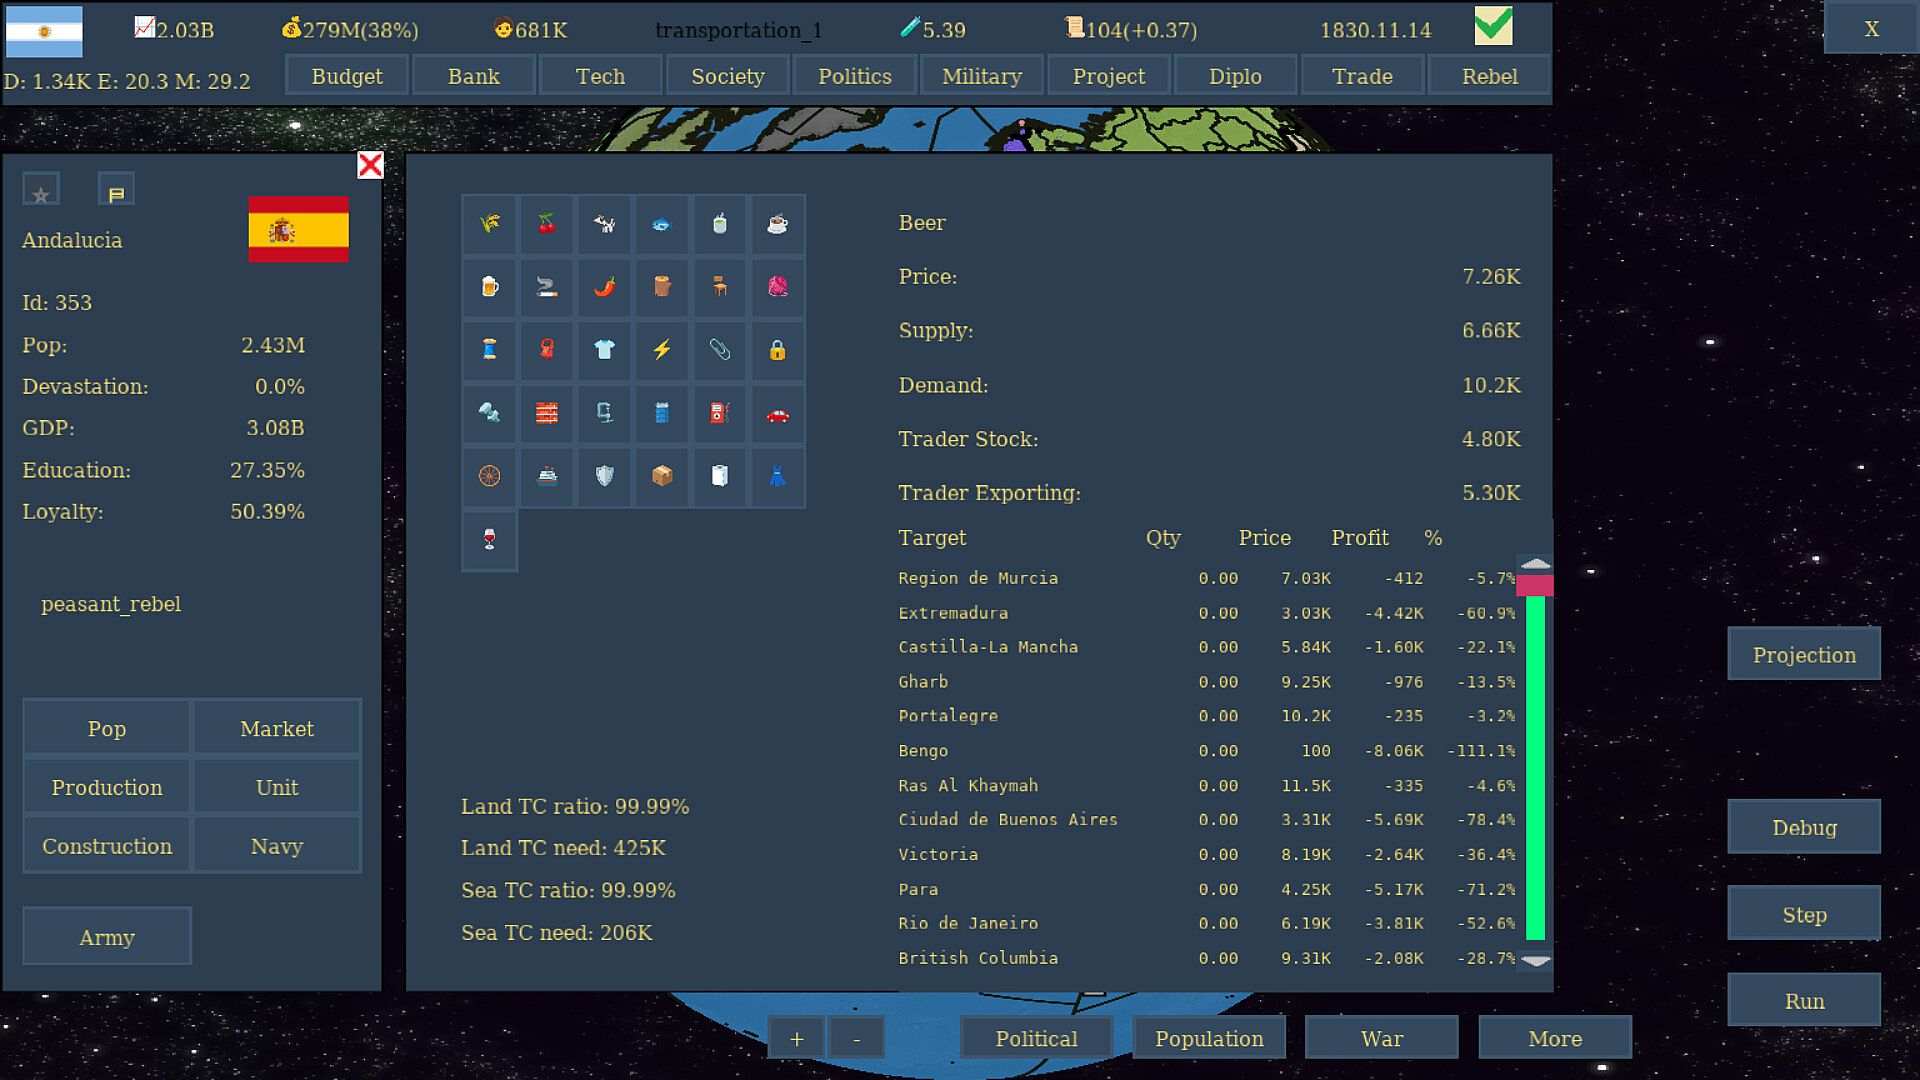This screenshot has height=1080, width=1920.
Task: Pick the fish goods icon
Action: coord(661,224)
